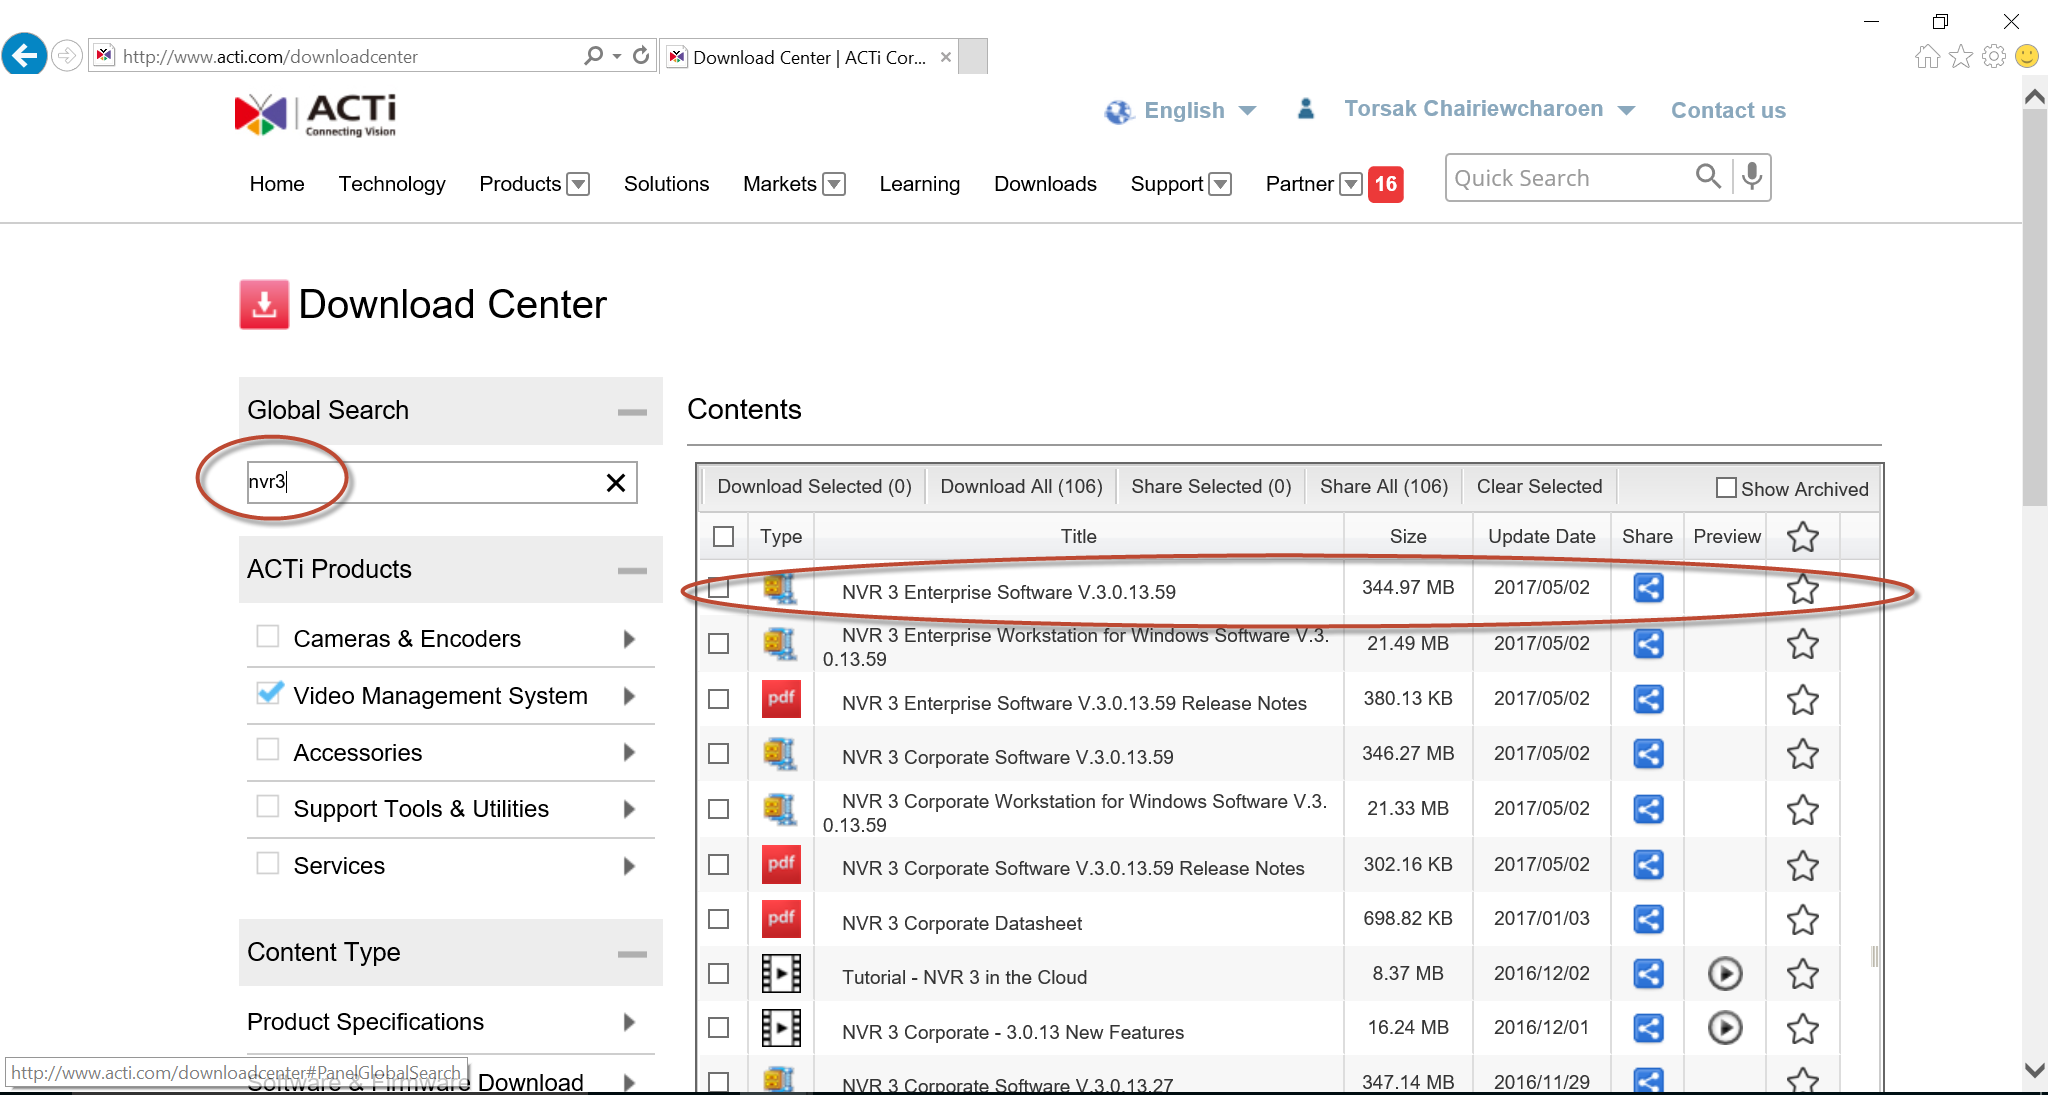Image resolution: width=2048 pixels, height=1095 pixels.
Task: Click pdf icon of Enterprise Release Notes
Action: [x=781, y=698]
